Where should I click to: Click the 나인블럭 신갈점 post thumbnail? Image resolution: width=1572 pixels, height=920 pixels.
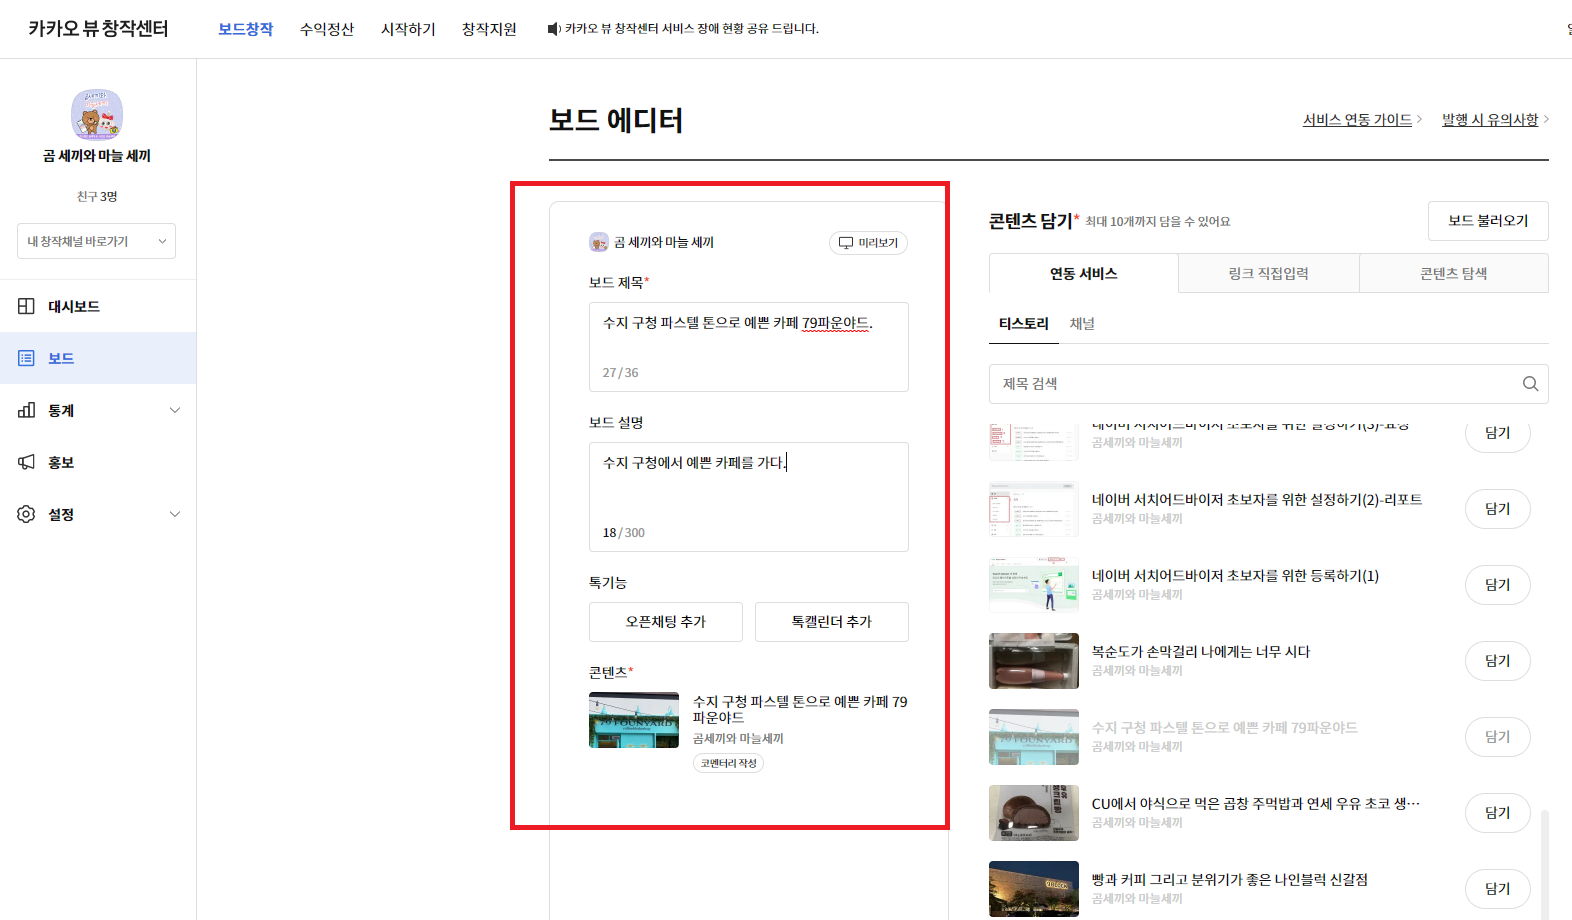(x=1034, y=889)
